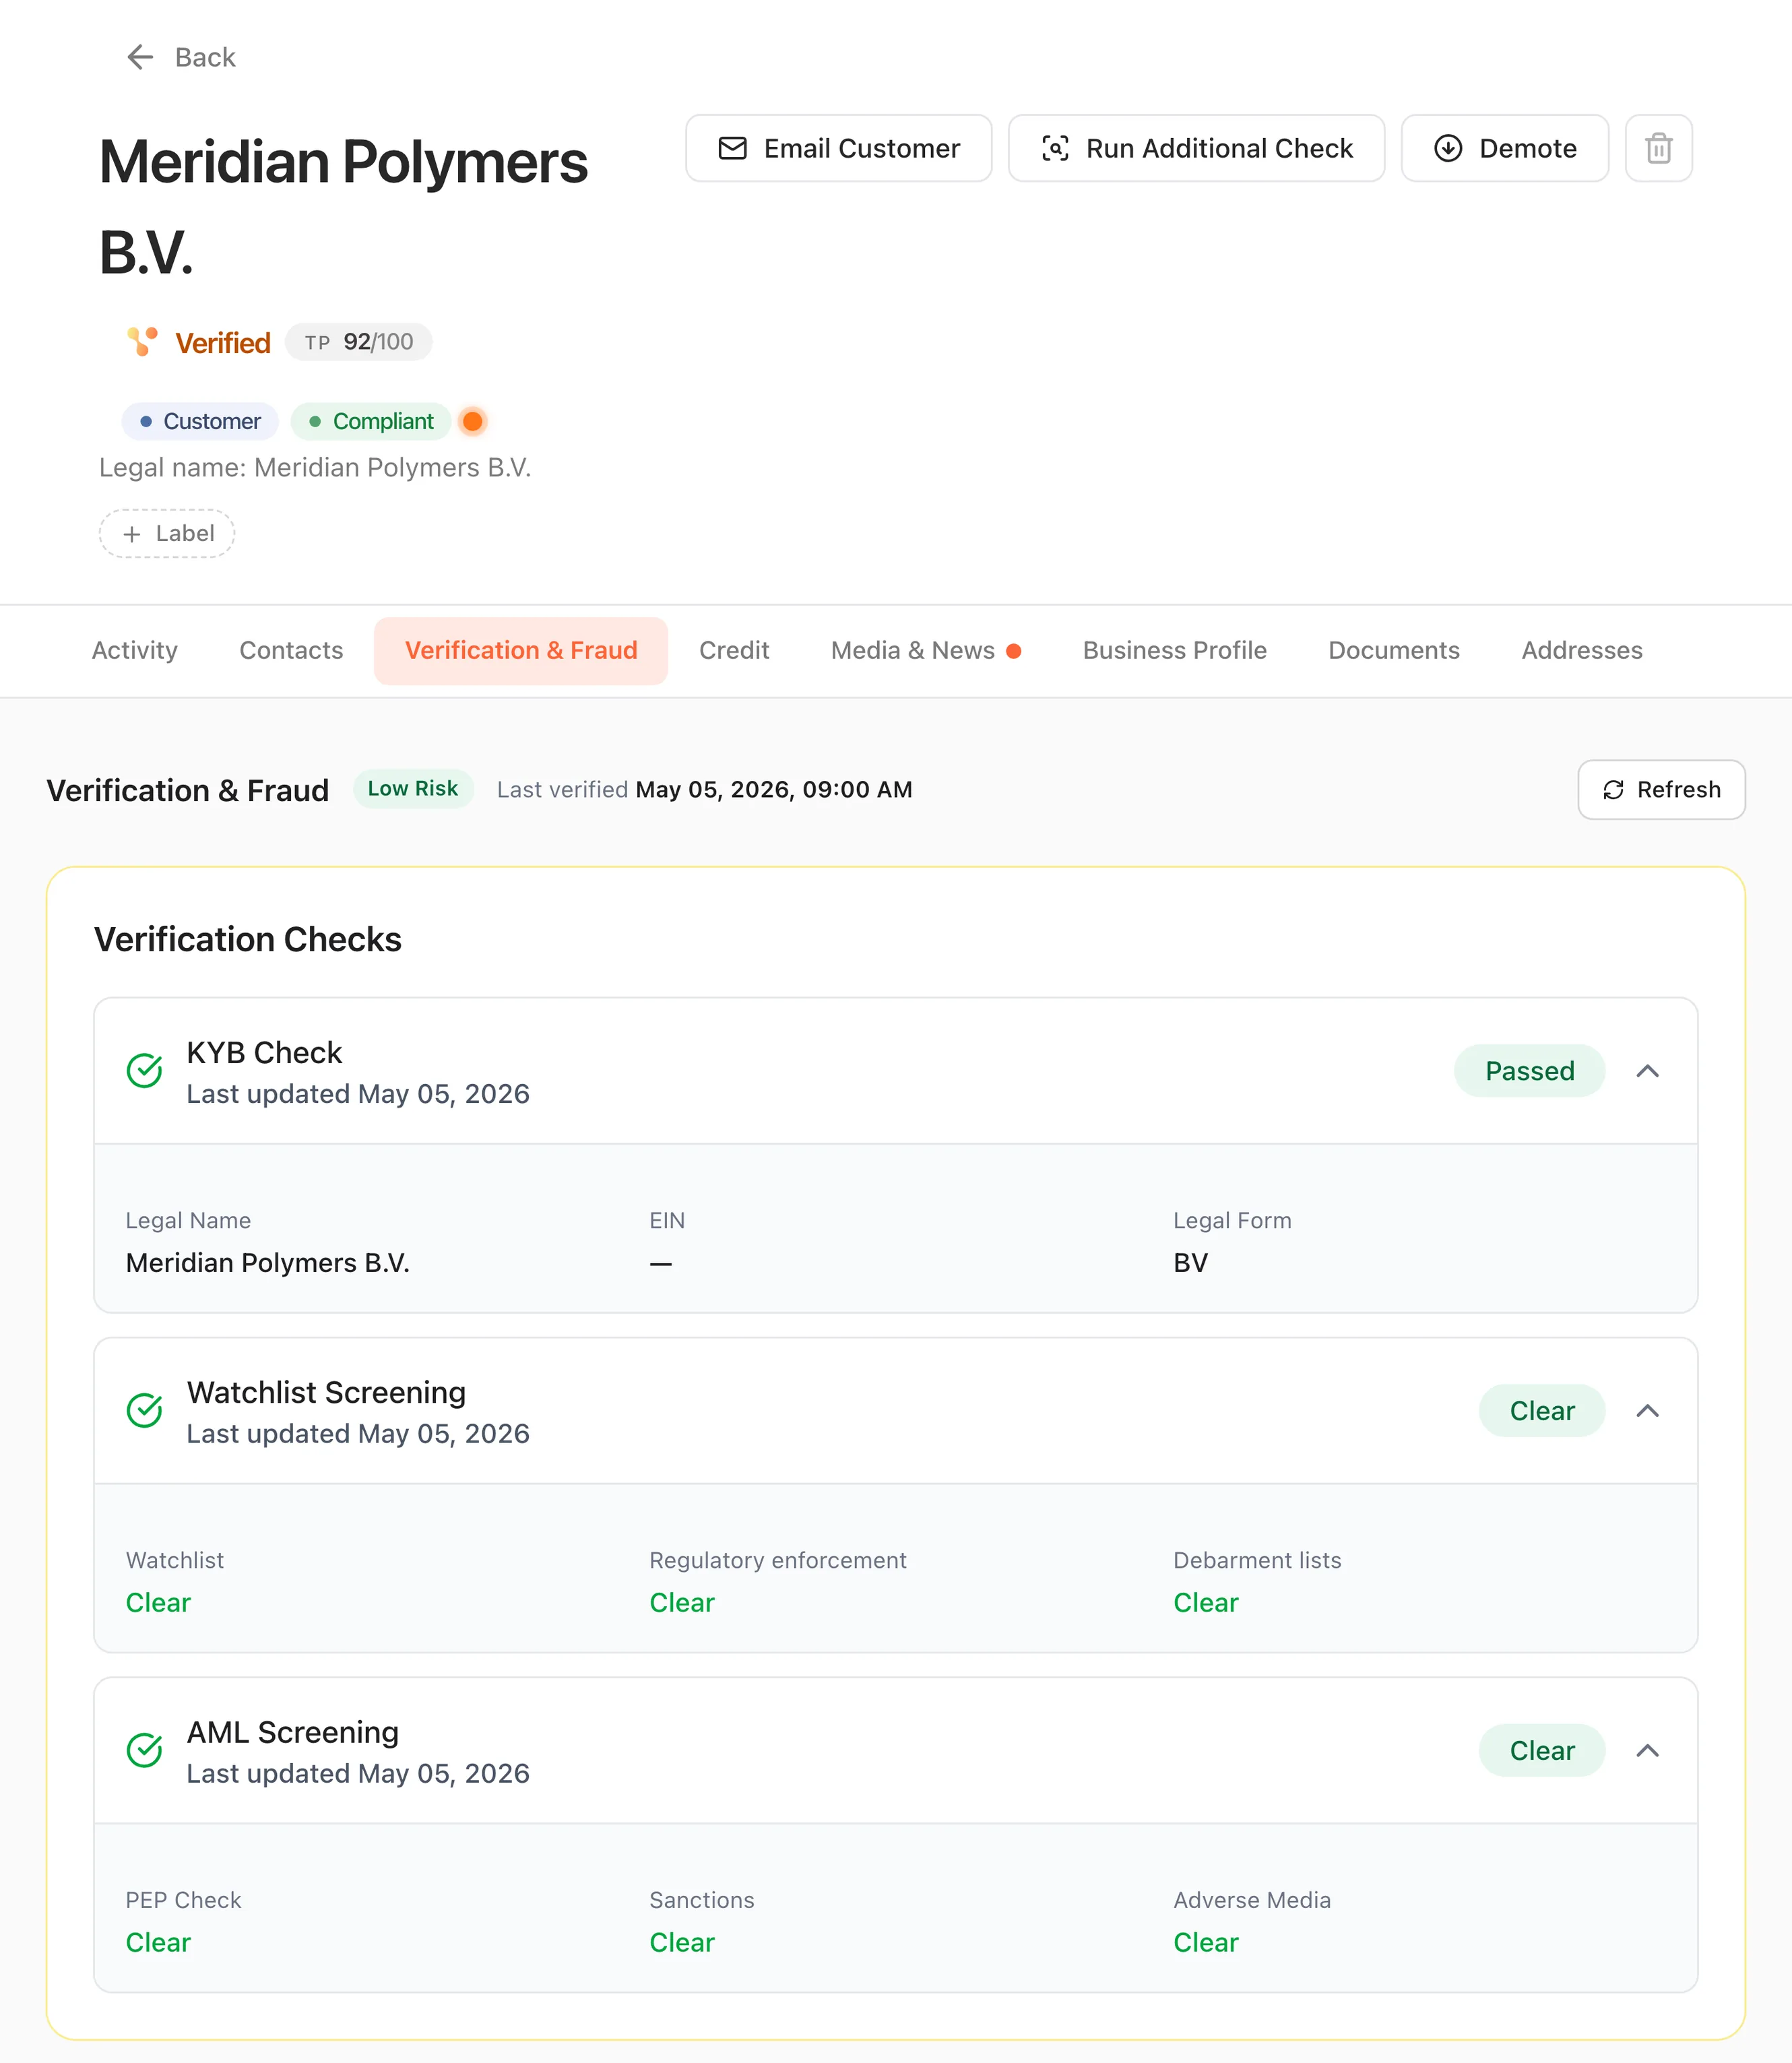Viewport: 1792px width, 2063px height.
Task: Click the AML Screening checkmark icon
Action: [145, 1751]
